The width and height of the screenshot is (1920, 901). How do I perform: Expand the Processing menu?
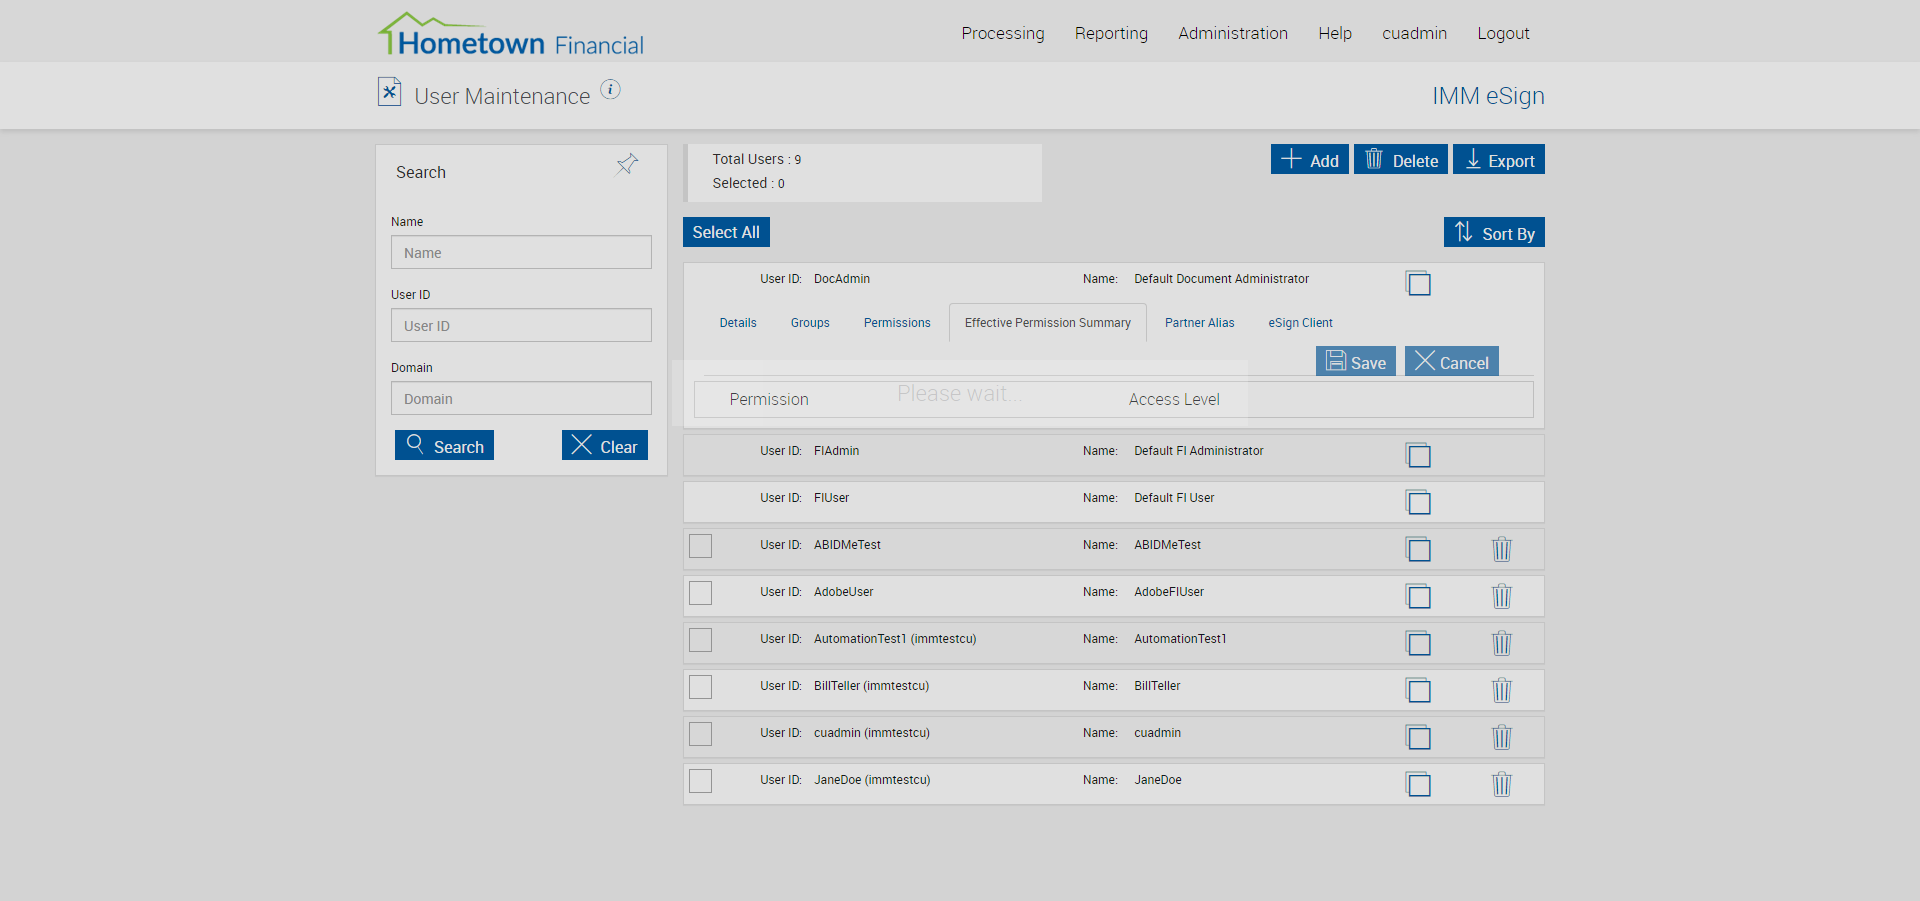1003,33
